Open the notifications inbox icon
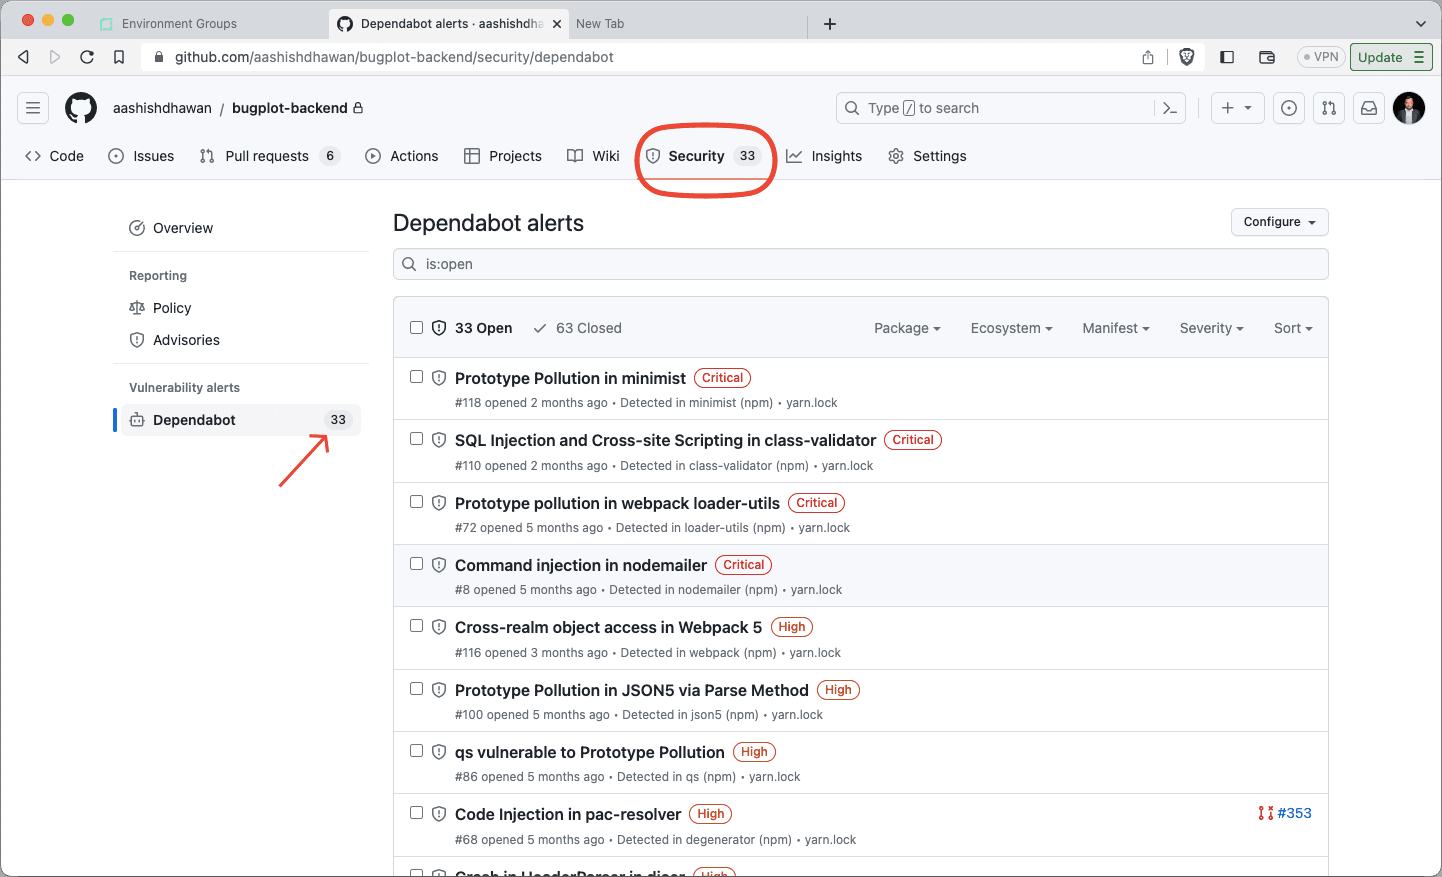This screenshot has width=1442, height=877. click(1368, 108)
